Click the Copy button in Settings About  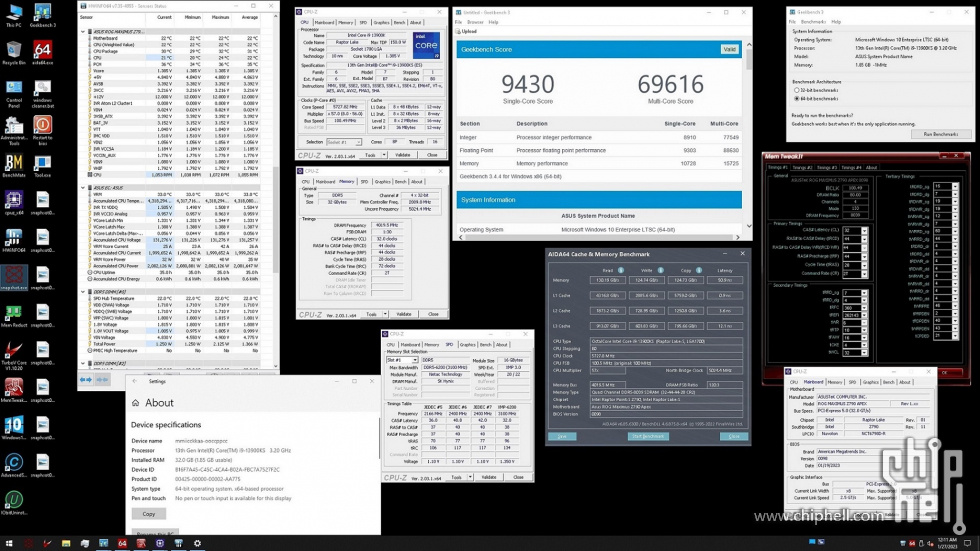(149, 514)
